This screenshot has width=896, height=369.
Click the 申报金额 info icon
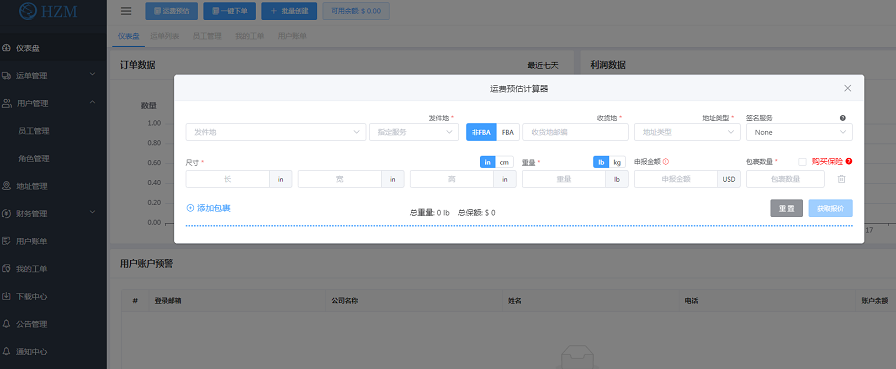pyautogui.click(x=666, y=162)
